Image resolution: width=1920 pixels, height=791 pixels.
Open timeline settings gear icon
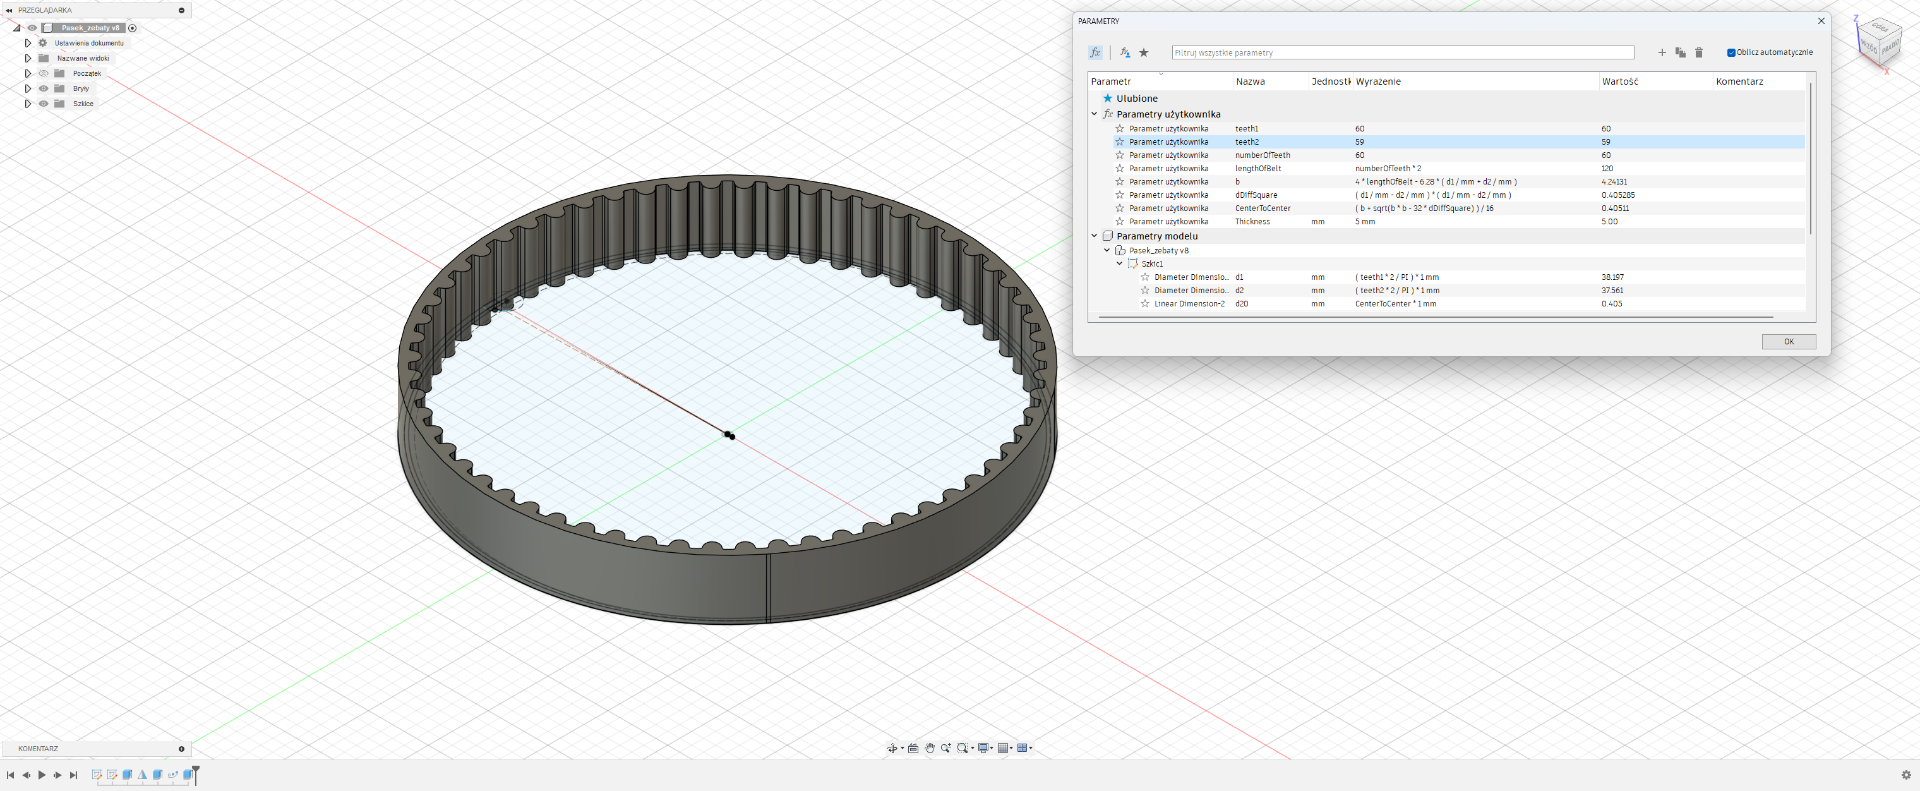pos(1905,775)
